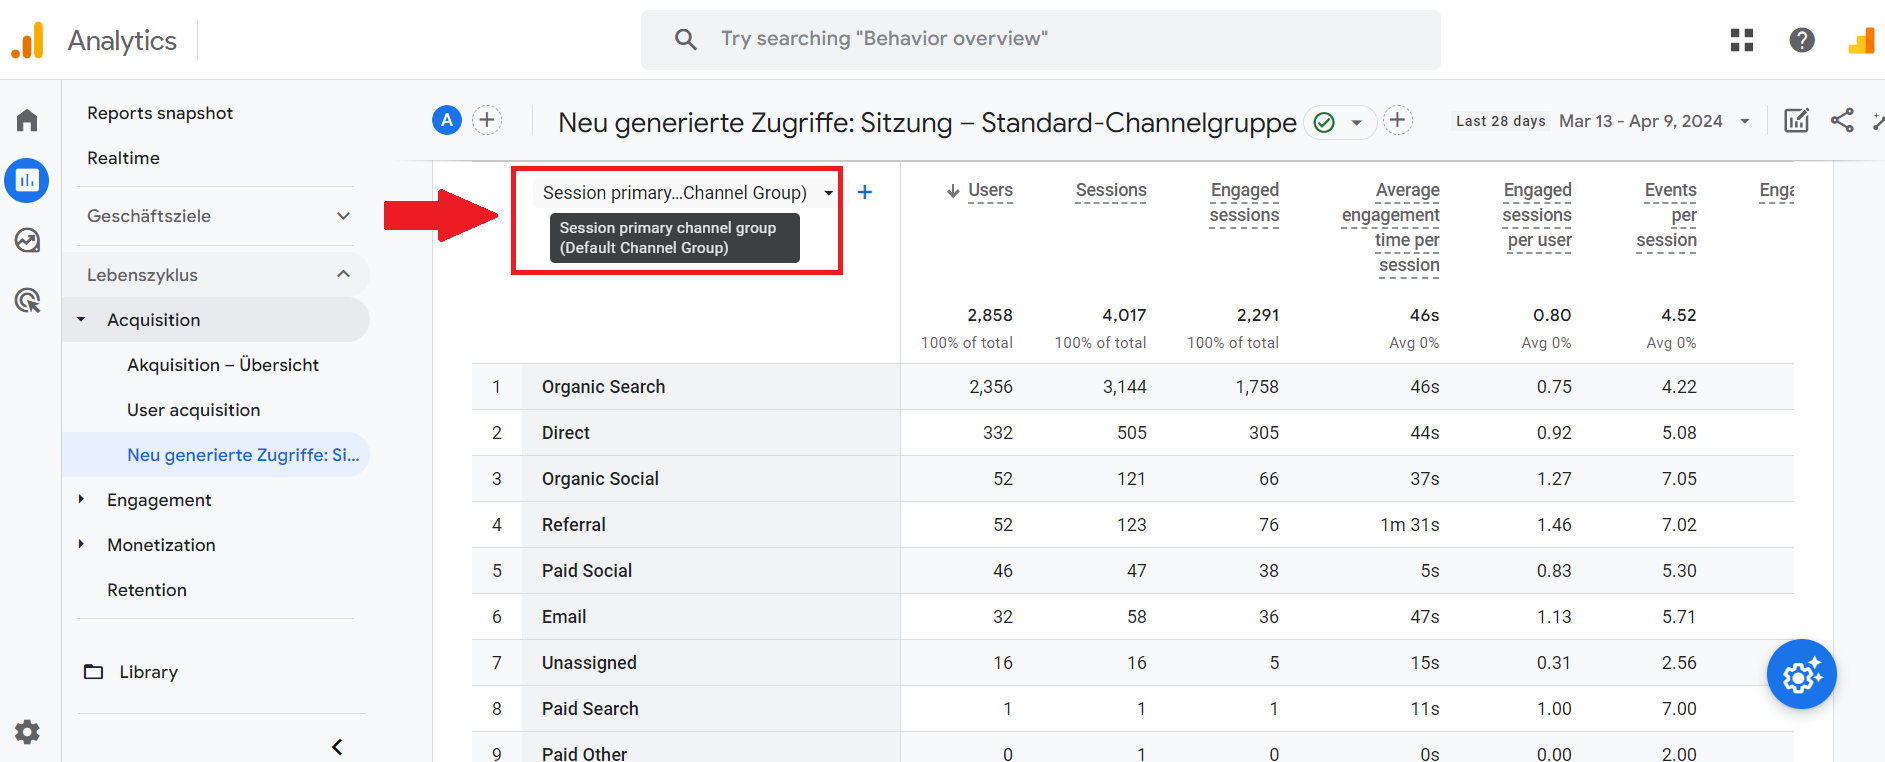Image resolution: width=1885 pixels, height=762 pixels.
Task: Click total Sessions value 4,017
Action: pyautogui.click(x=1124, y=315)
